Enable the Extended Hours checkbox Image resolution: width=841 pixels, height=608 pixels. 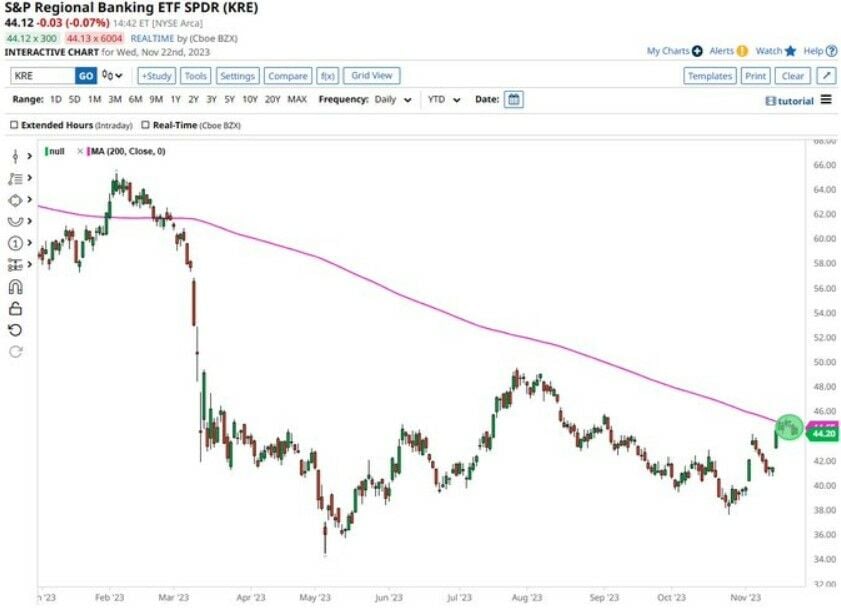(x=14, y=126)
